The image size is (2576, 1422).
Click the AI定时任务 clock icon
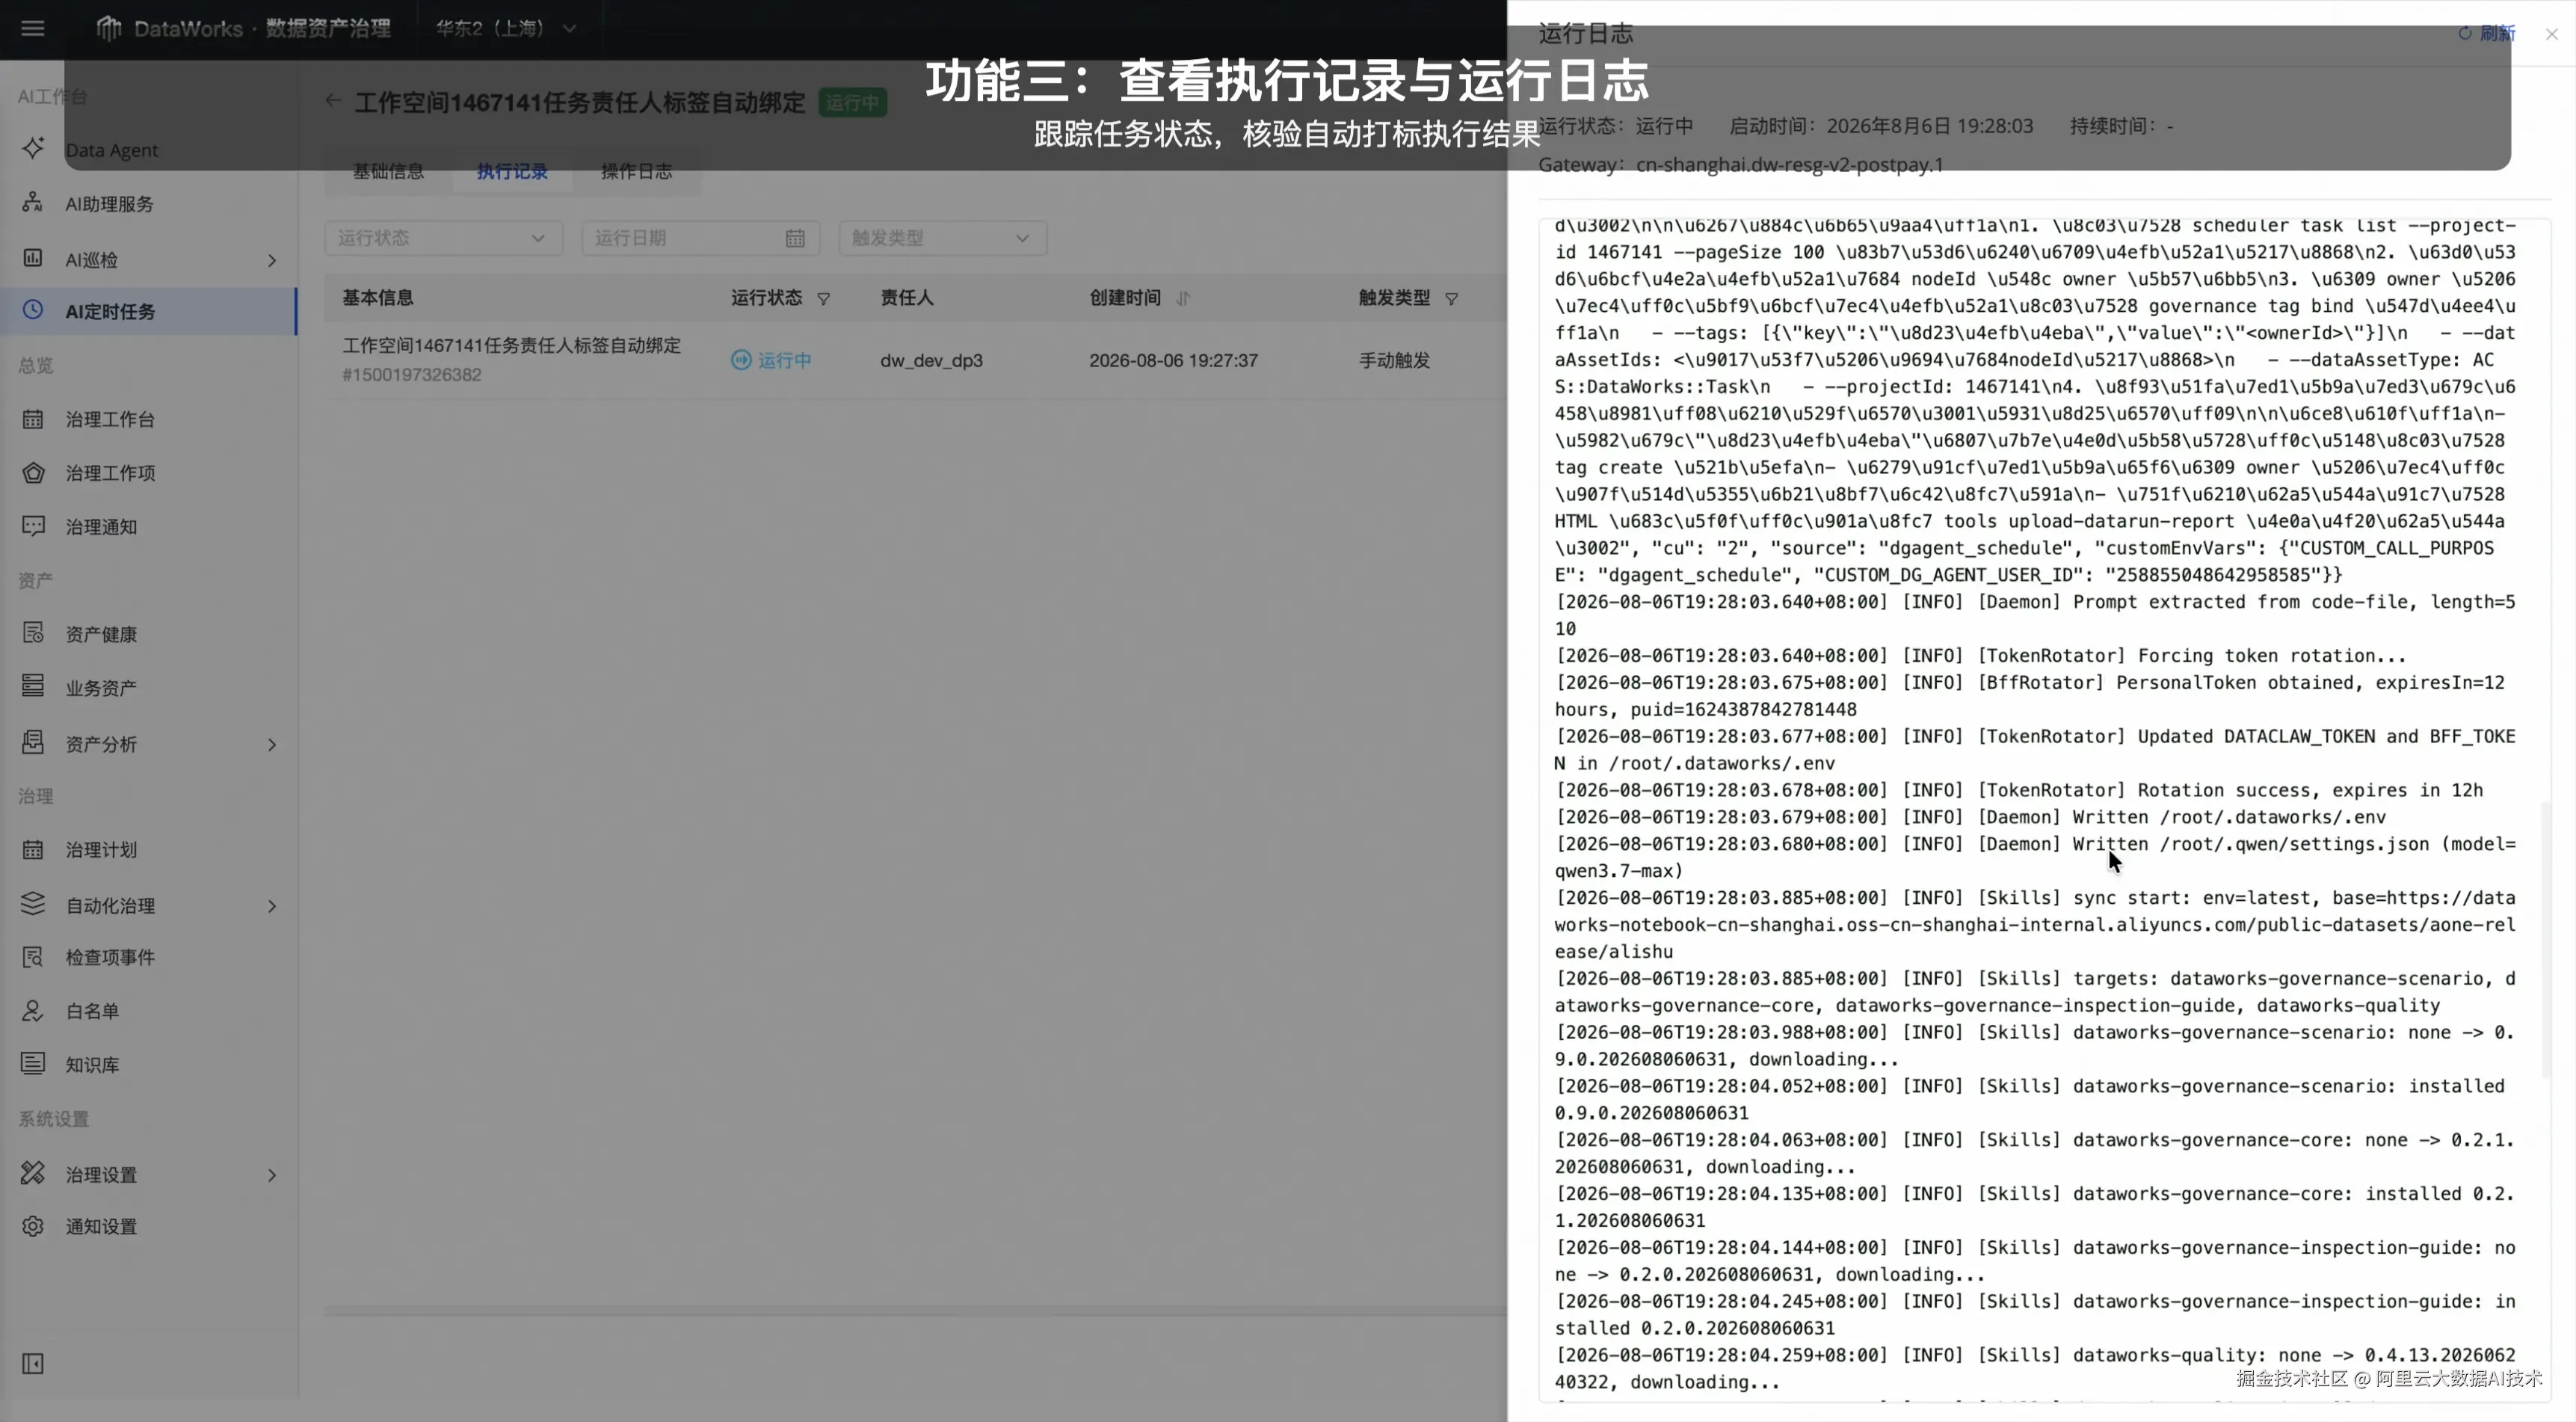[x=33, y=311]
